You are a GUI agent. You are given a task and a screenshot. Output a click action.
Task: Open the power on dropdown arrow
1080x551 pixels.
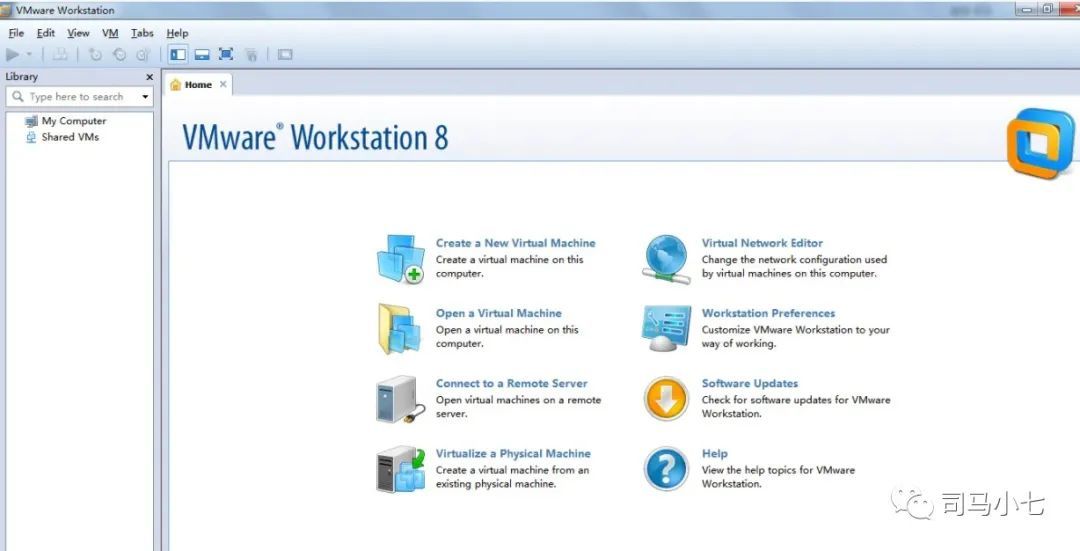pos(30,54)
